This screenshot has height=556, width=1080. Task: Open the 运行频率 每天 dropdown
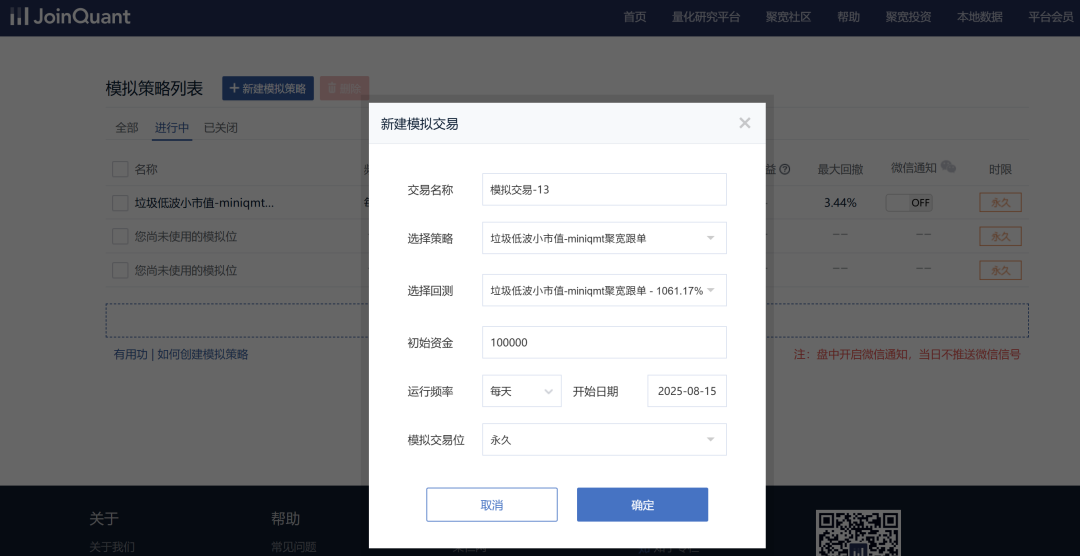521,391
